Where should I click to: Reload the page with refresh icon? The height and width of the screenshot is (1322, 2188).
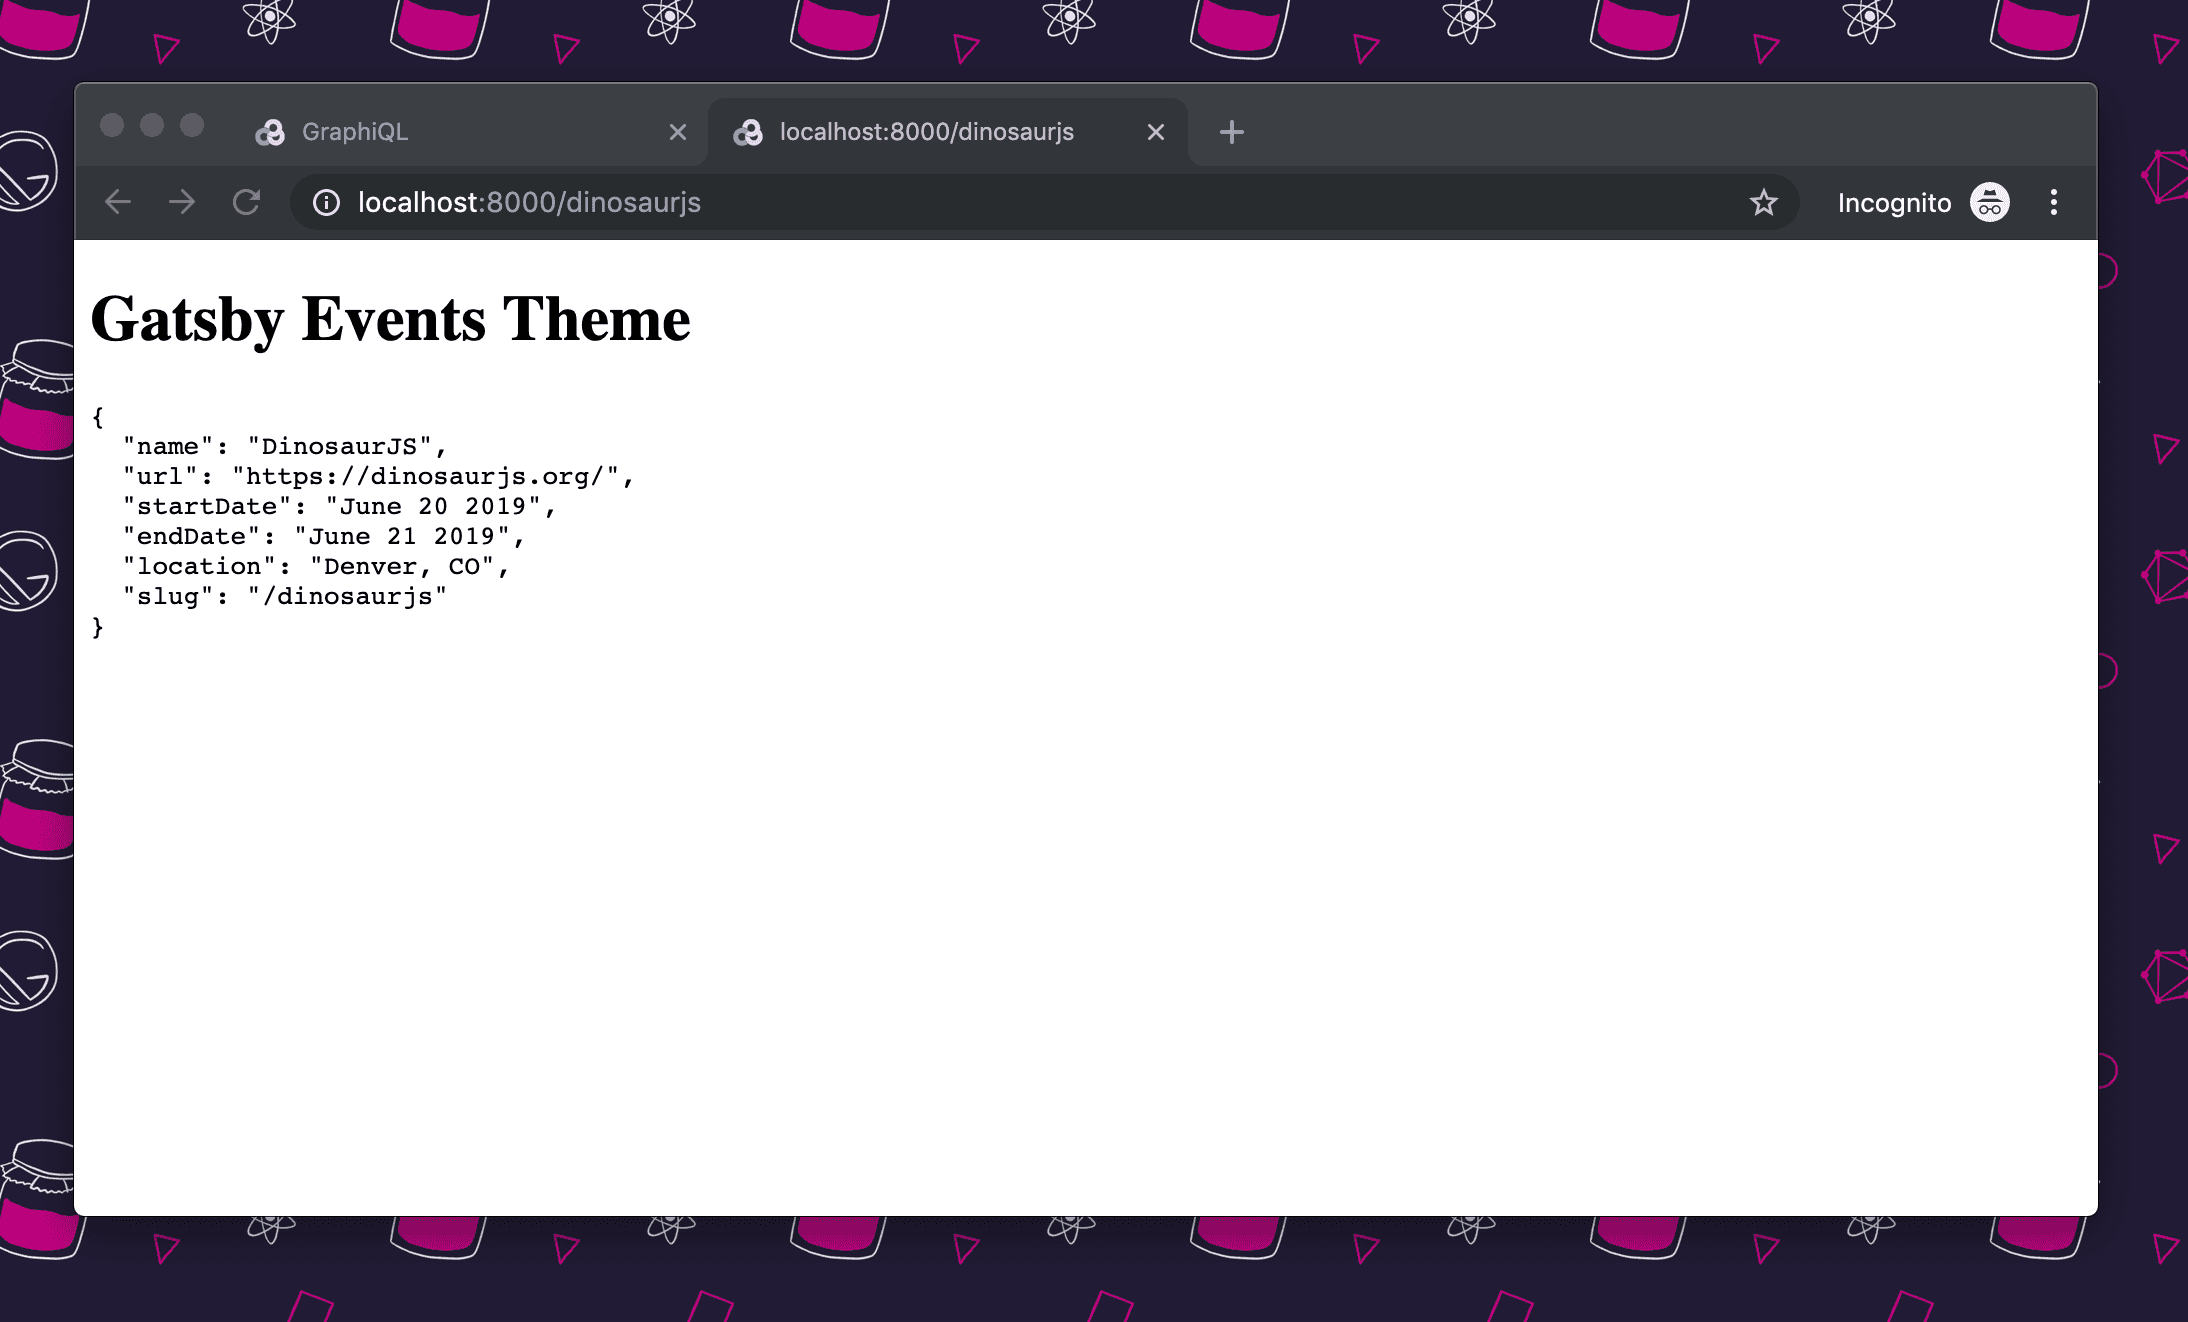click(x=246, y=202)
